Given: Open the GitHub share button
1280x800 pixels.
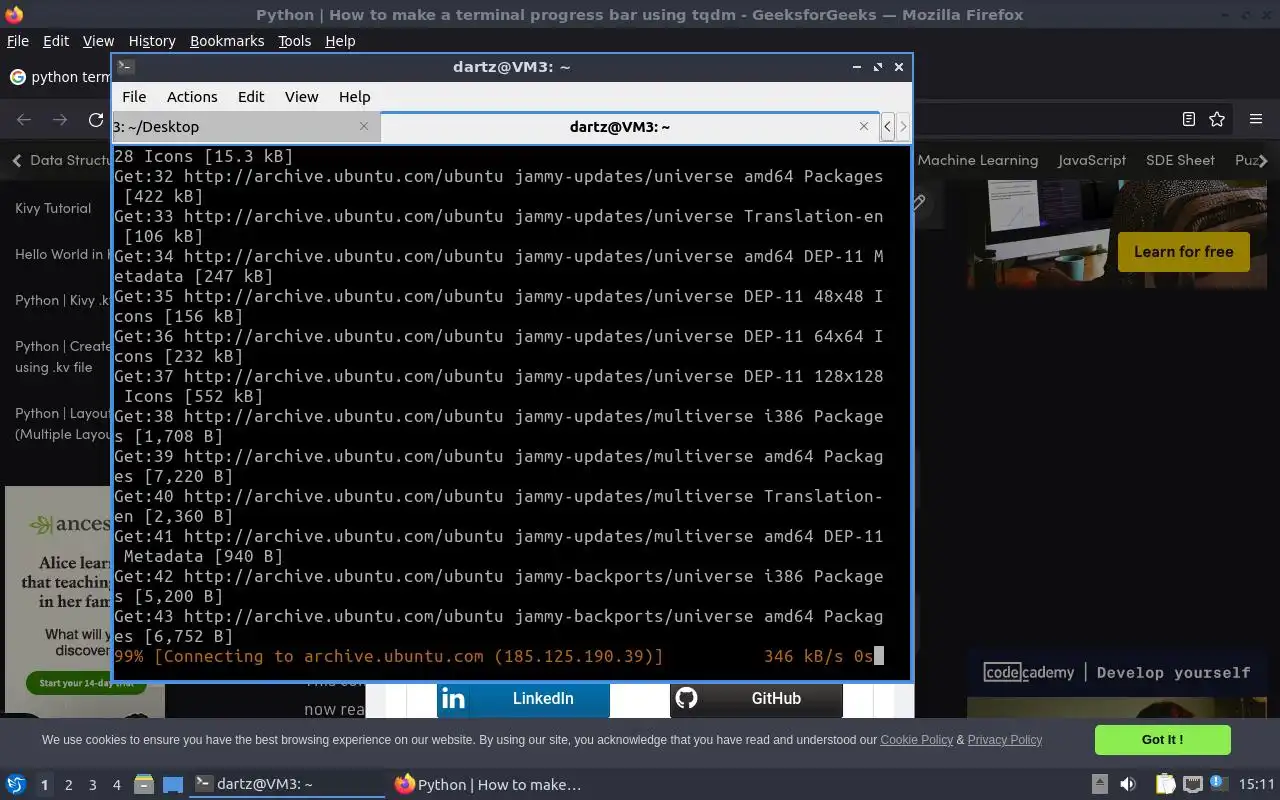Looking at the screenshot, I should tap(756, 699).
